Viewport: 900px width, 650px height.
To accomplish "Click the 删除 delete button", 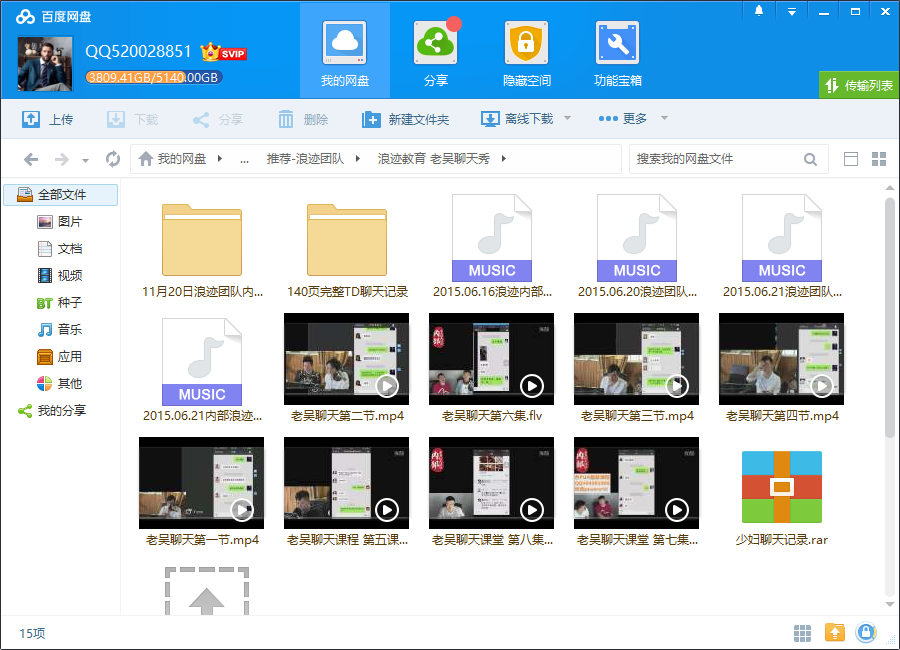I will point(303,119).
